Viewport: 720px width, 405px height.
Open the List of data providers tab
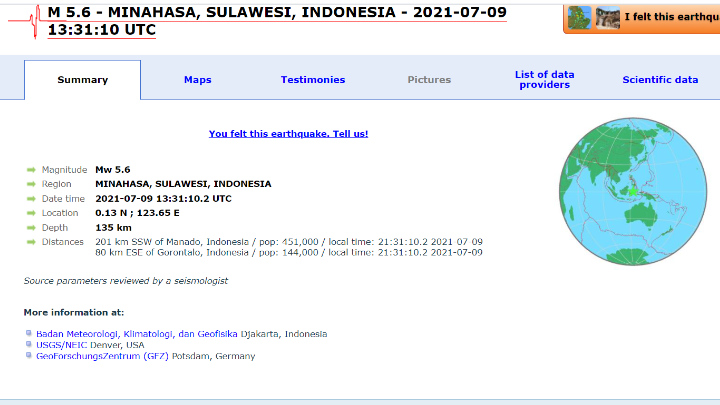pos(544,80)
